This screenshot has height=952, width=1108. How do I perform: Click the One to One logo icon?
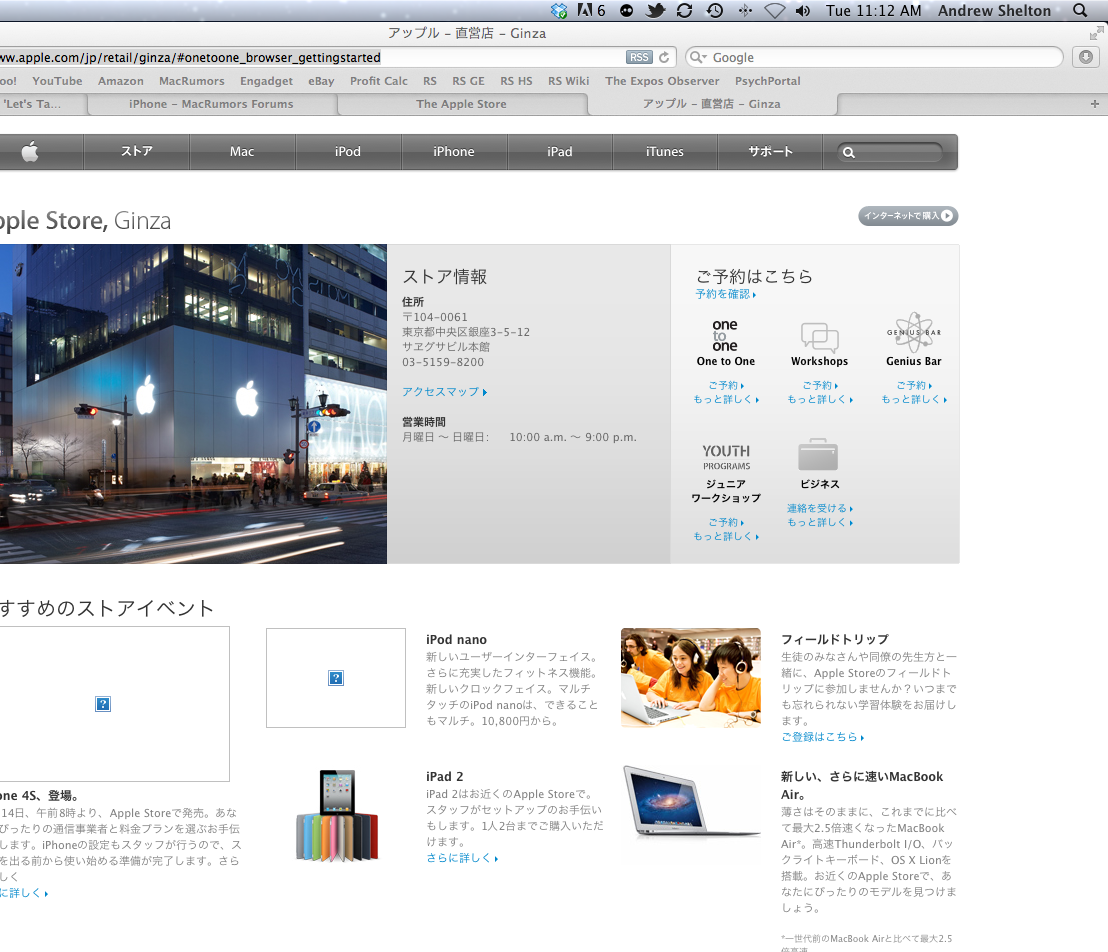725,335
